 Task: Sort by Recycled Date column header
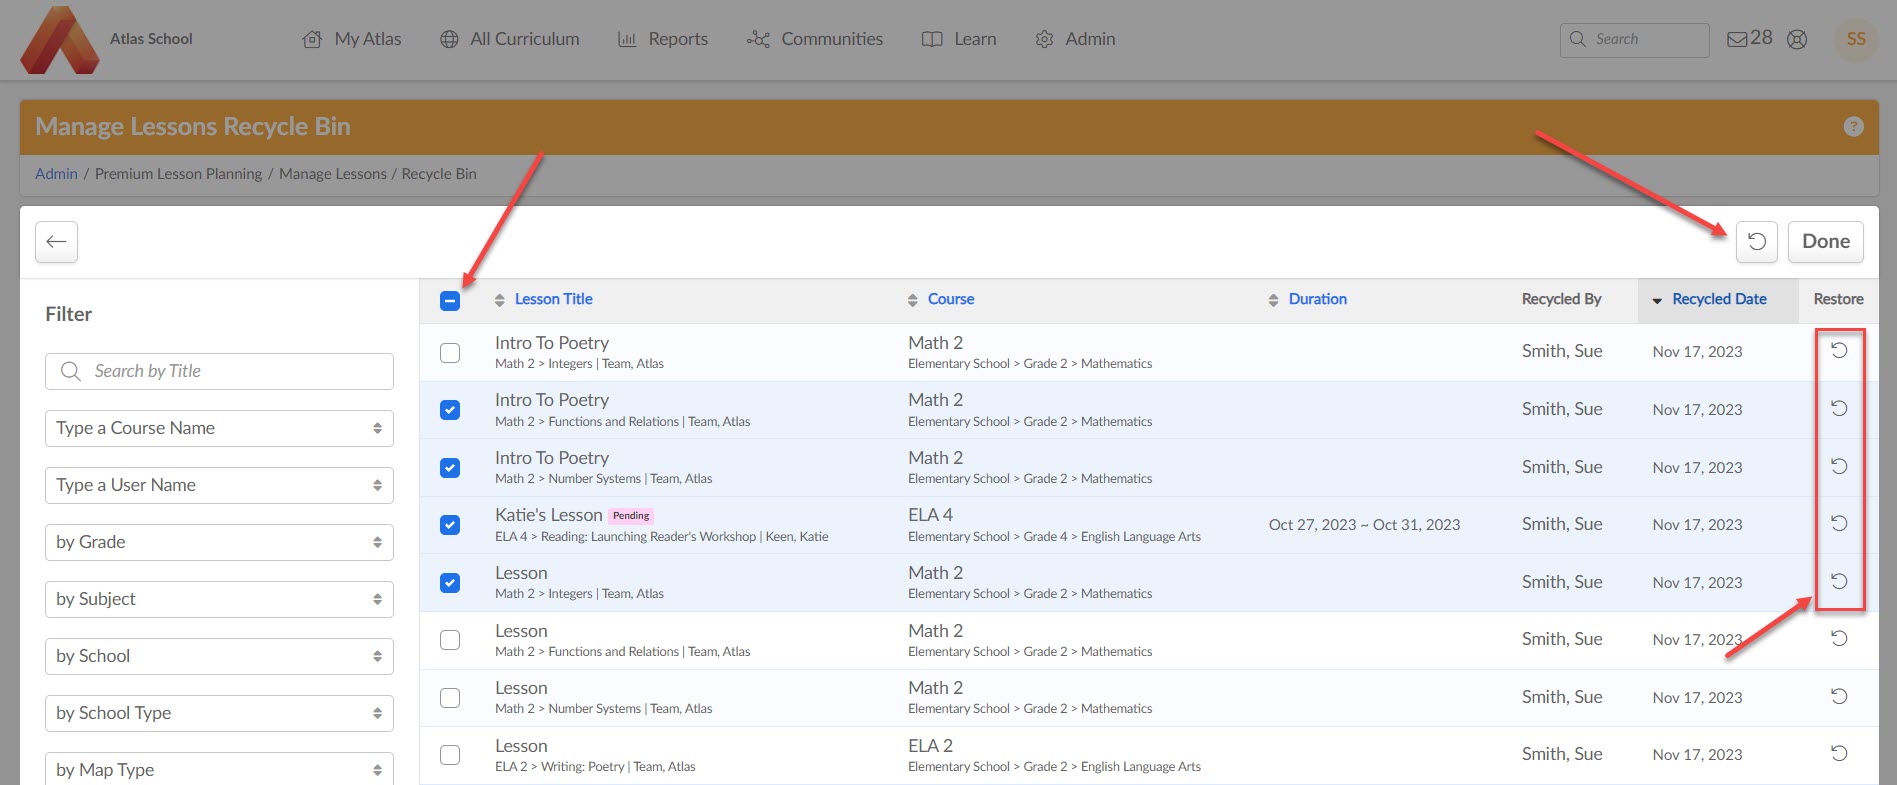coord(1718,299)
